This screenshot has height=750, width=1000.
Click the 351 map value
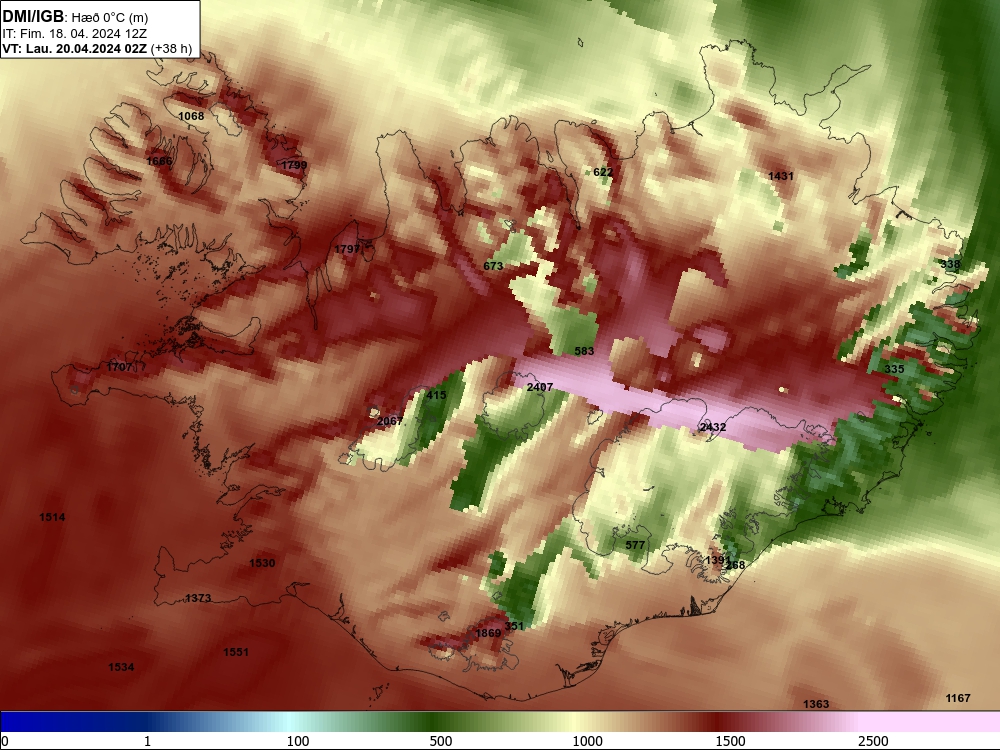point(514,626)
